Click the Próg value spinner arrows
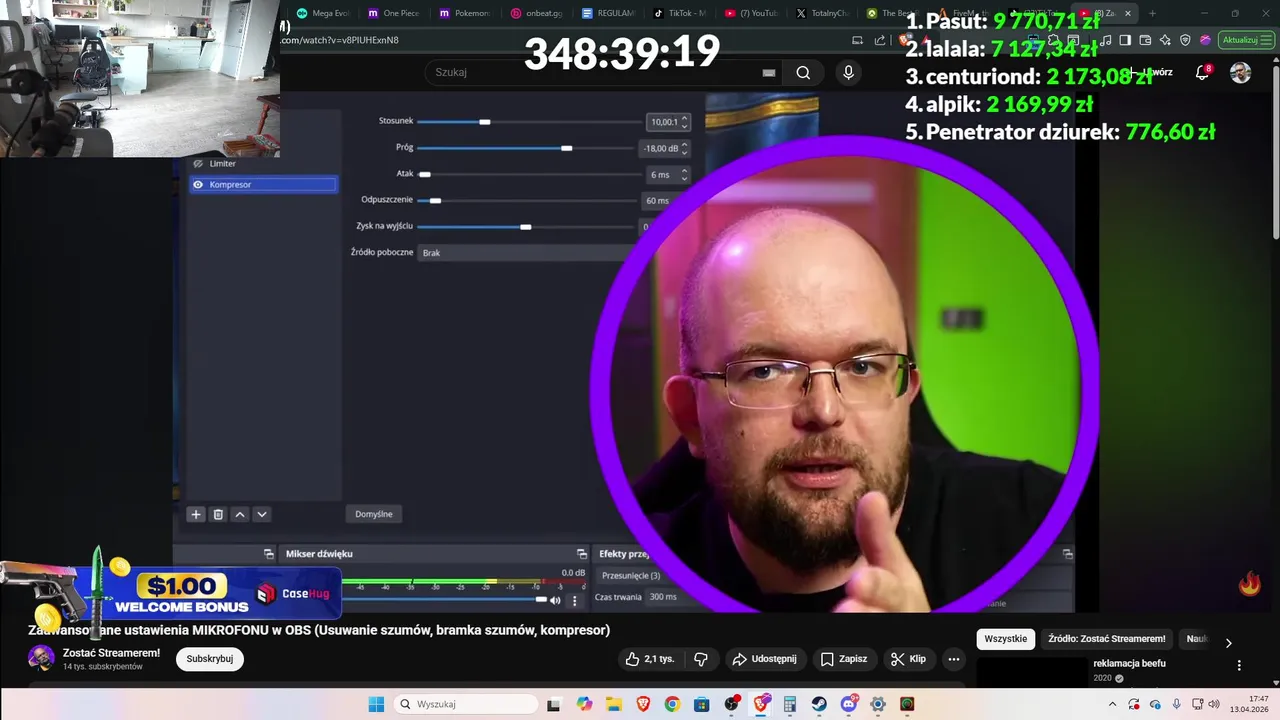The height and width of the screenshot is (720, 1280). (684, 148)
